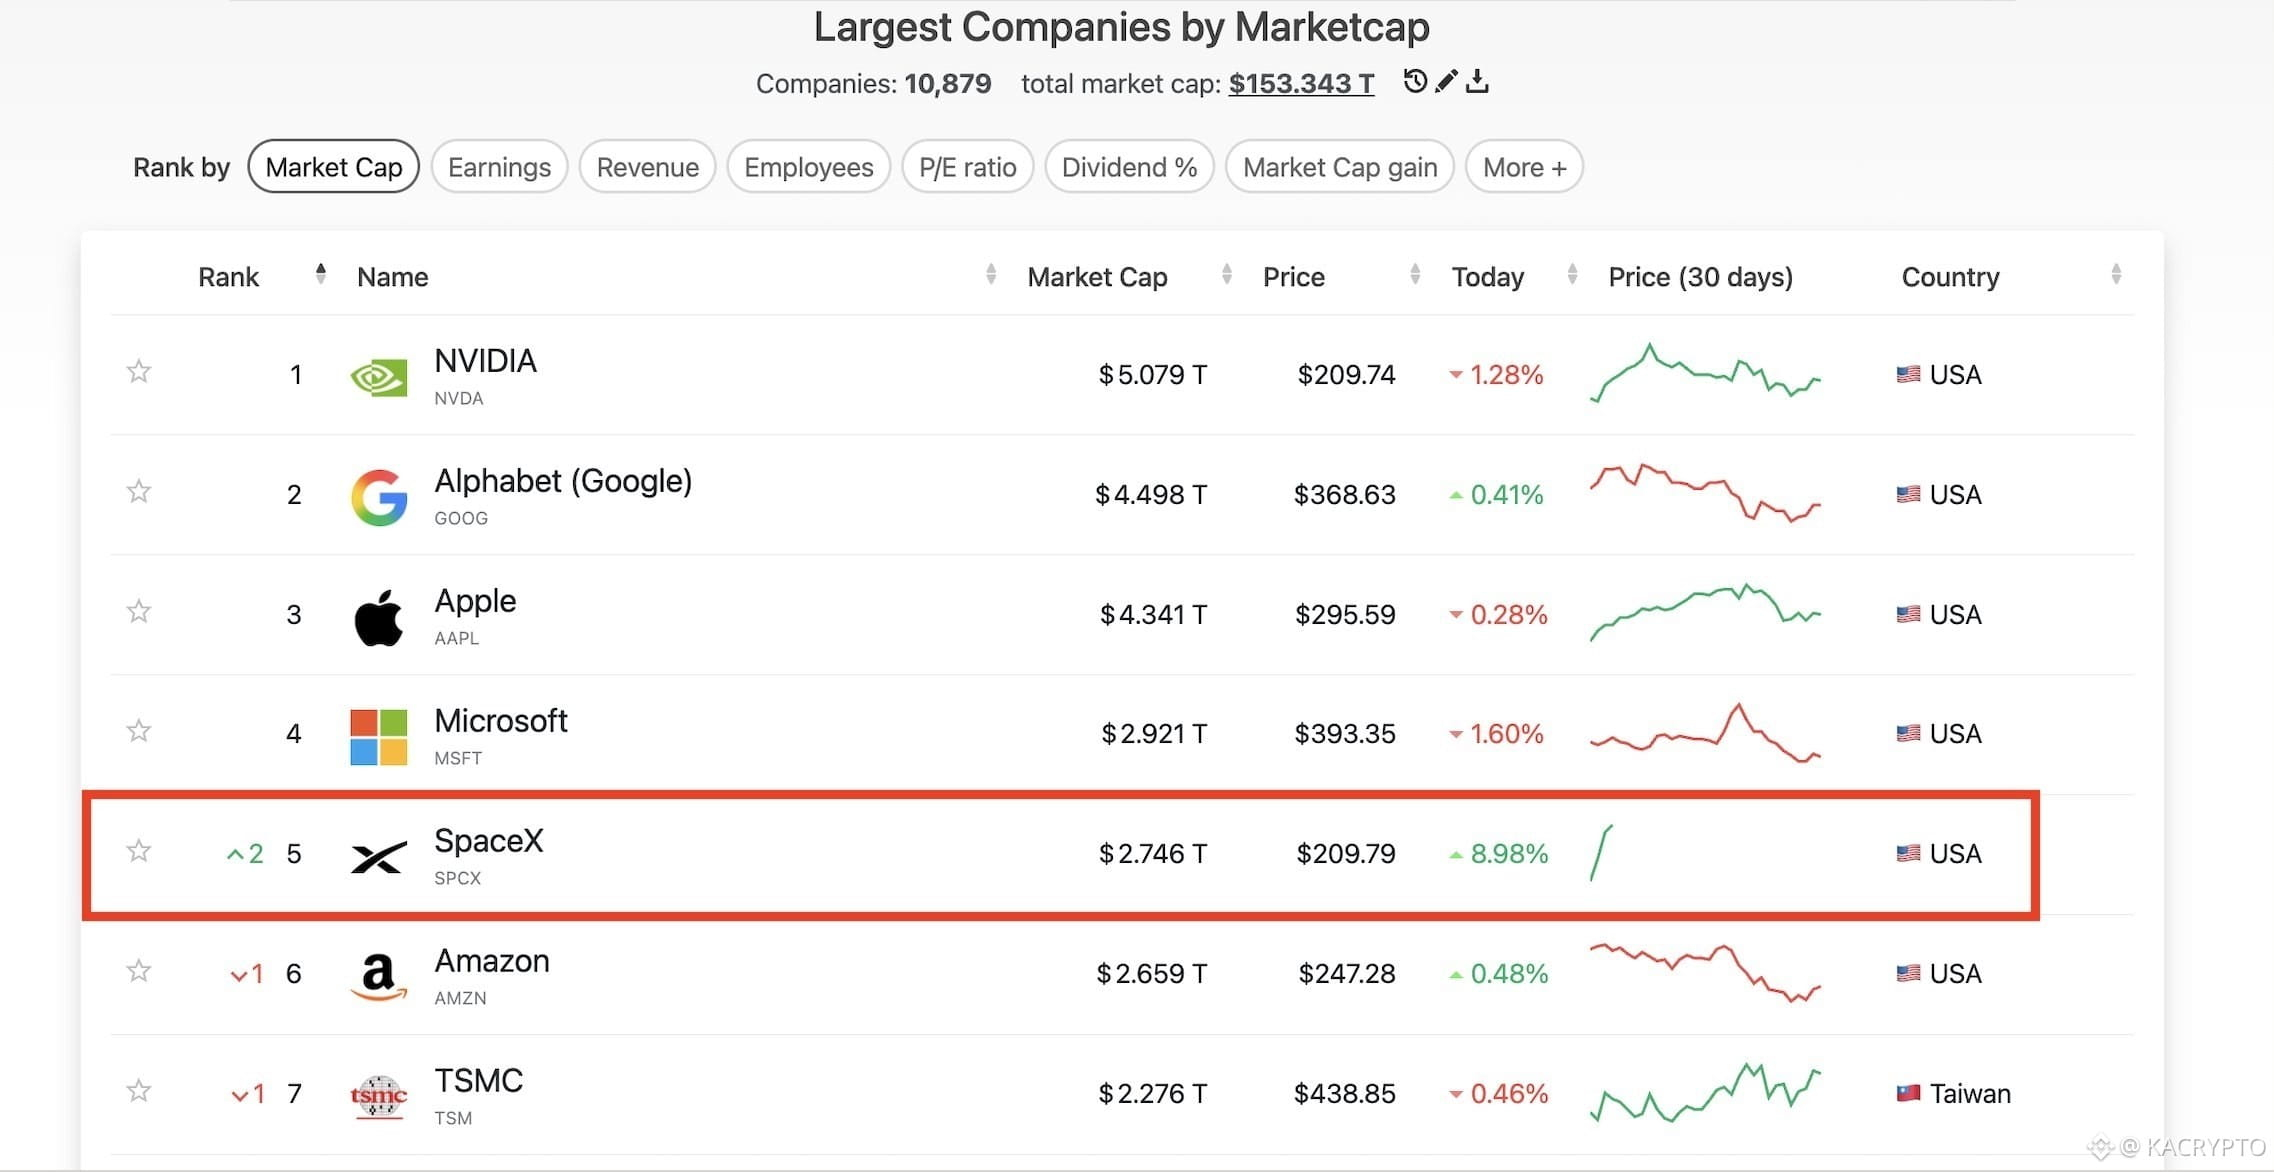Sort by the Country column arrows
The width and height of the screenshot is (2274, 1172).
pyautogui.click(x=2116, y=274)
